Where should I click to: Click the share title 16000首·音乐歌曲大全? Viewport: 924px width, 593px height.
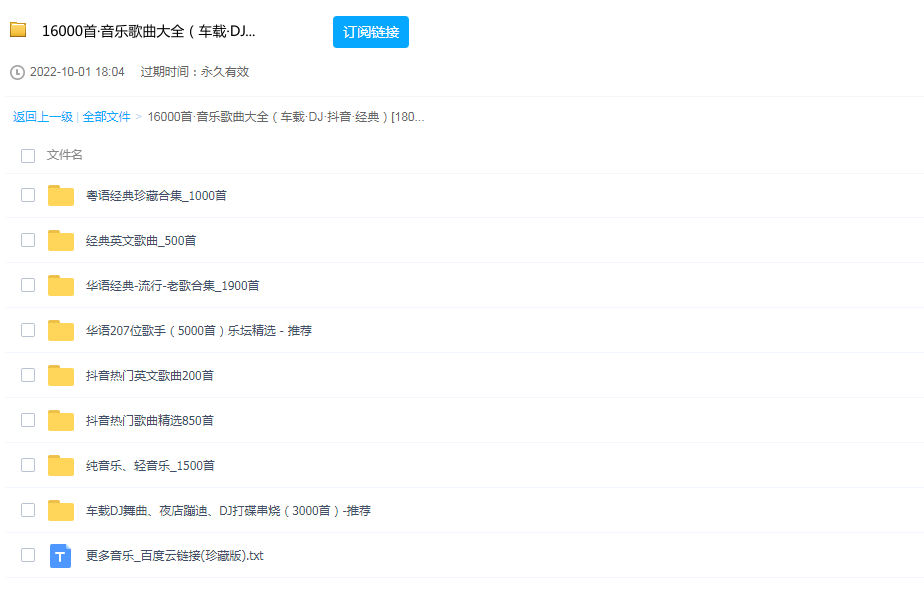point(148,31)
